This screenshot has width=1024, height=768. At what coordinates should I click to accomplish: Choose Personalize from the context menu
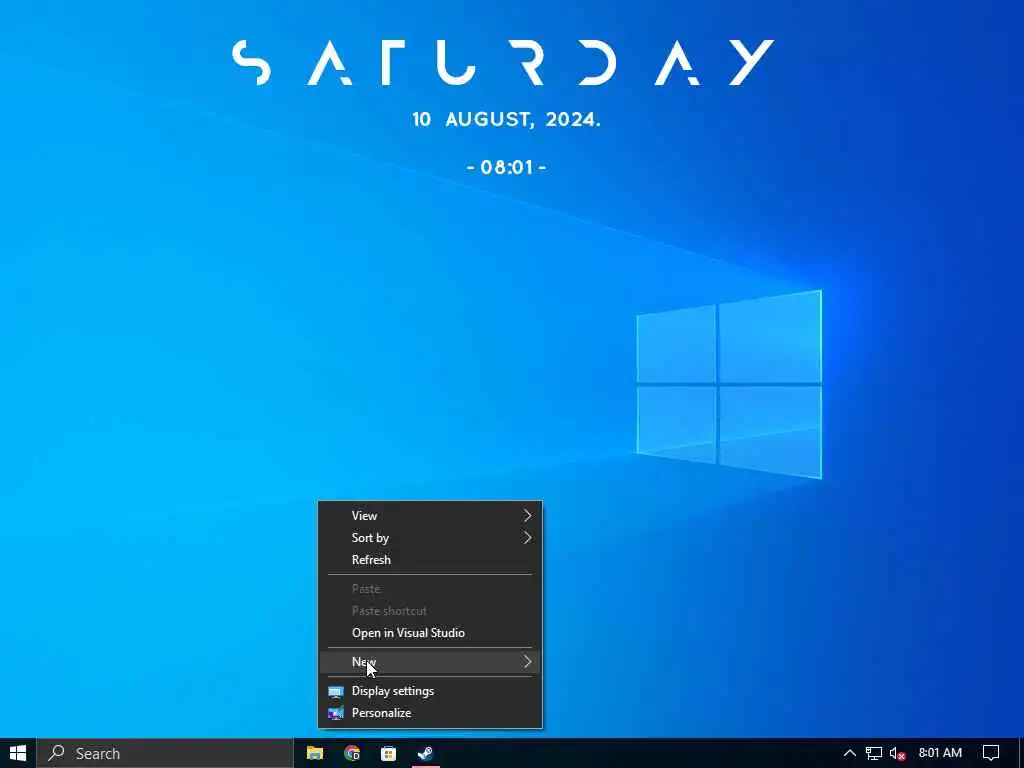coord(430,712)
